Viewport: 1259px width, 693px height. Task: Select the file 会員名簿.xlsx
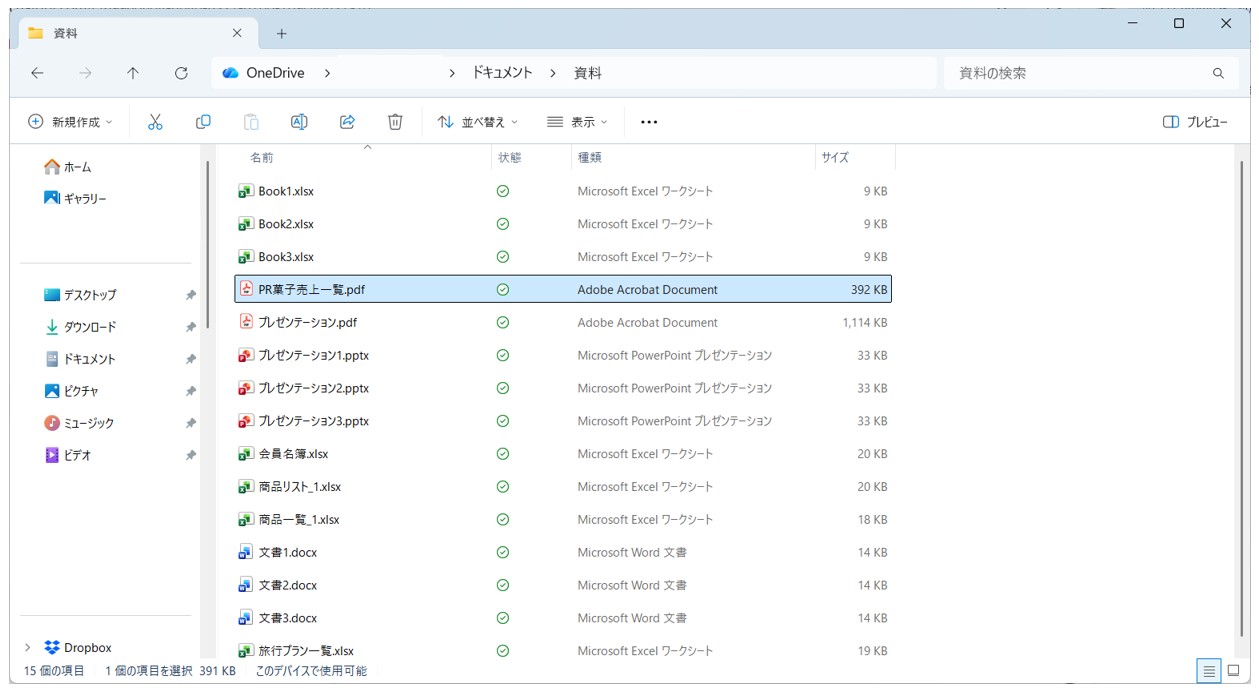tap(293, 454)
